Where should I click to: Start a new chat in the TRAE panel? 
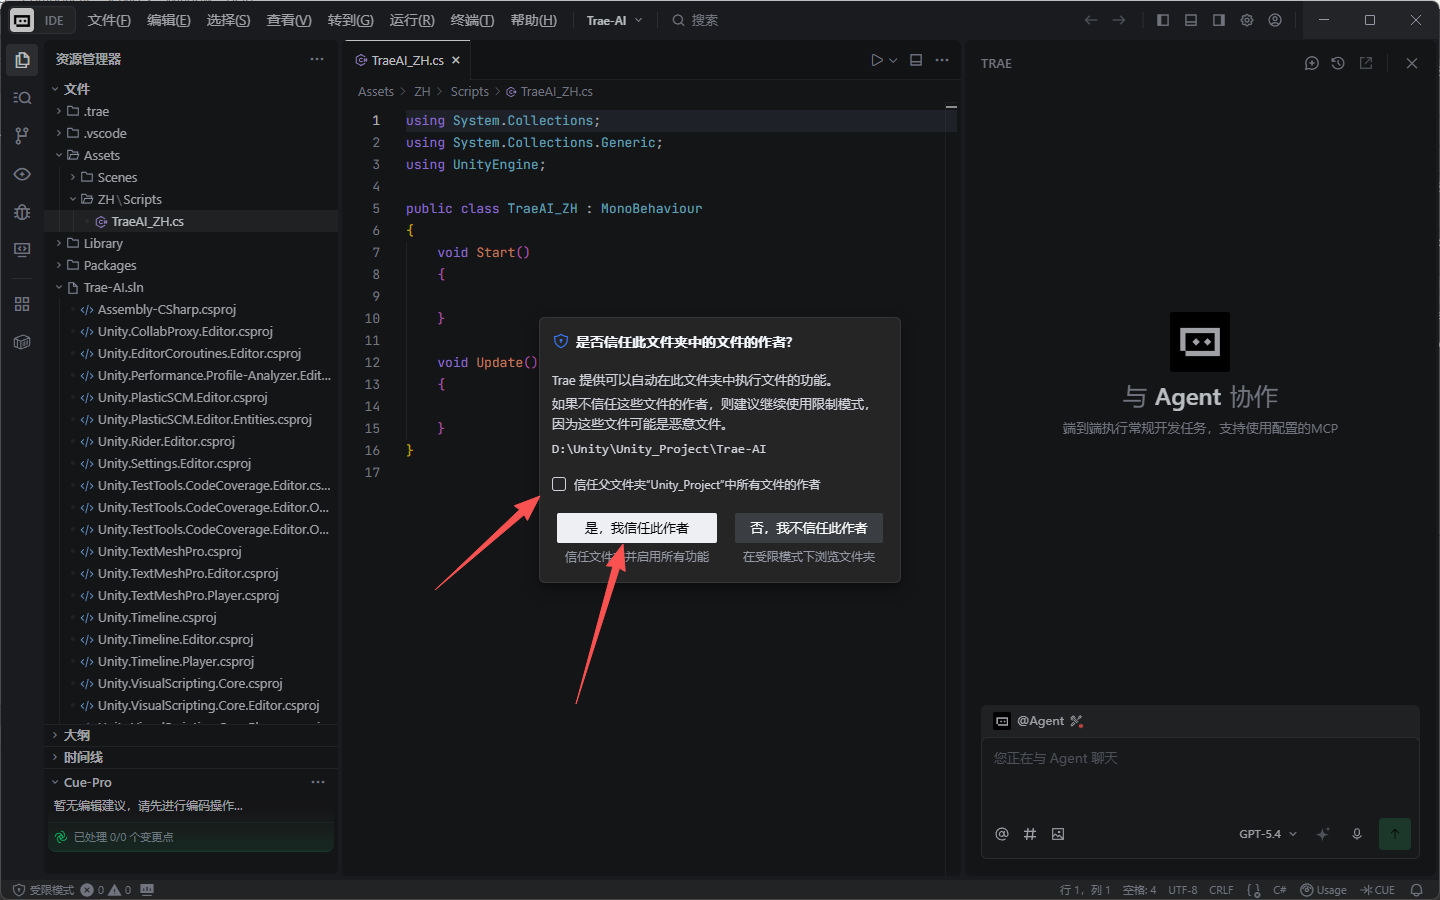1312,63
